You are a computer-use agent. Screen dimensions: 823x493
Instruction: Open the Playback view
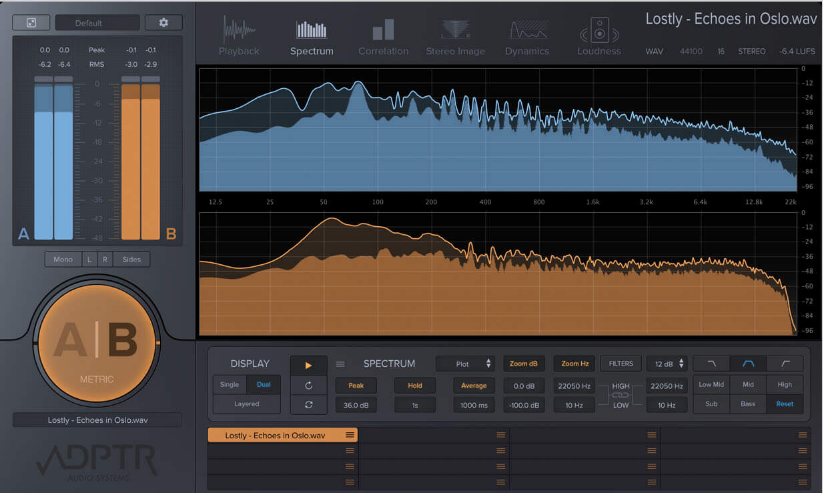point(239,34)
